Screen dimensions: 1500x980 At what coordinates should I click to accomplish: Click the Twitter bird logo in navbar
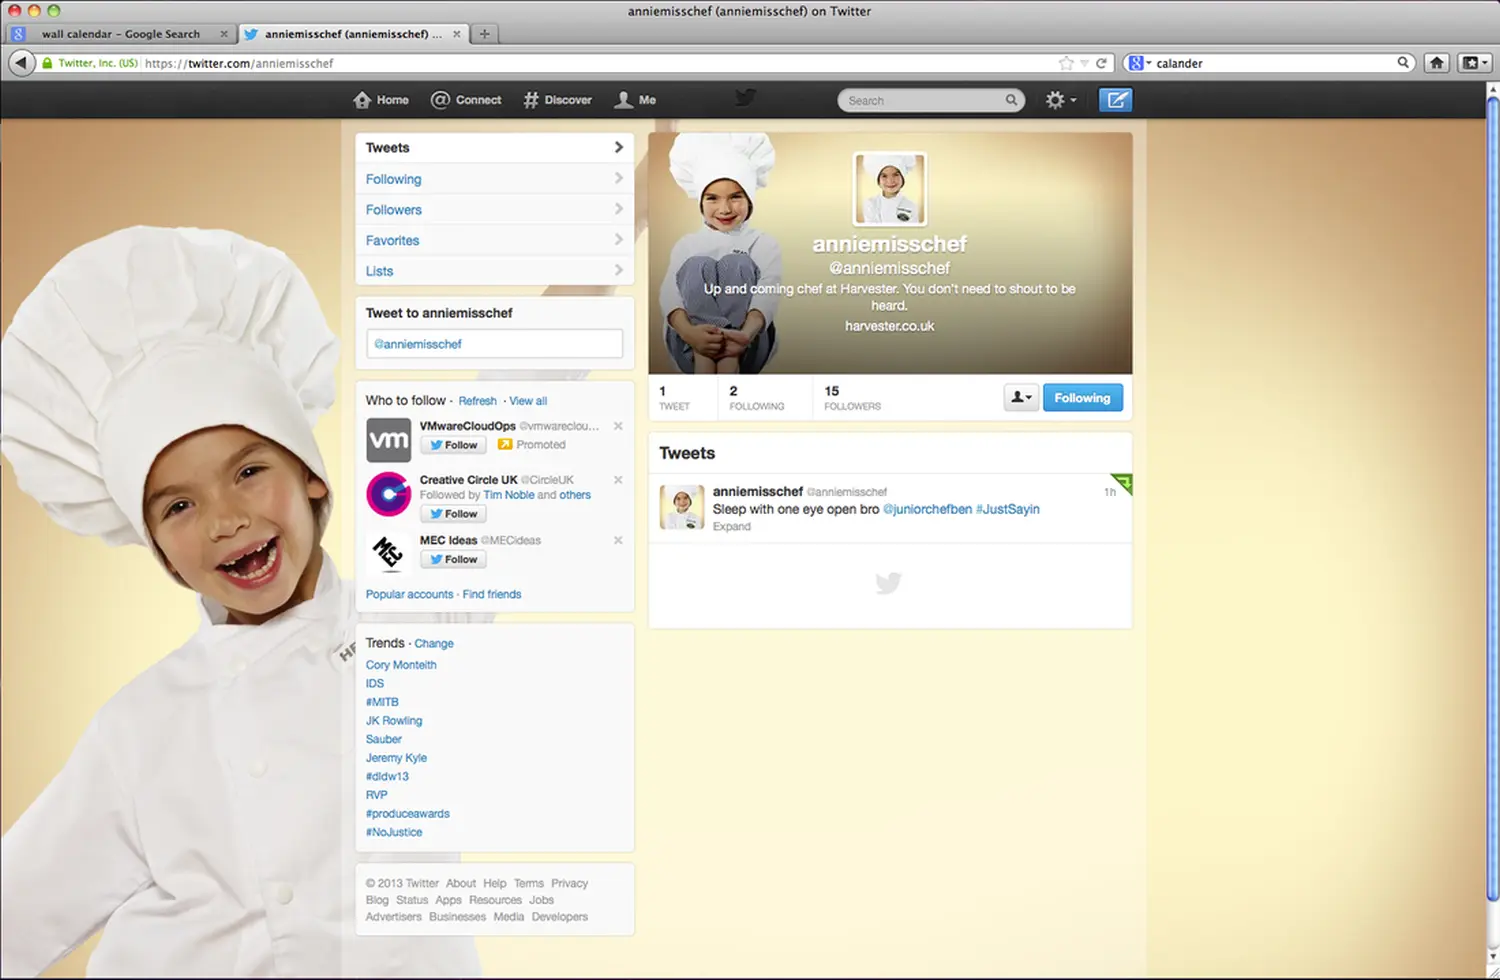745,98
